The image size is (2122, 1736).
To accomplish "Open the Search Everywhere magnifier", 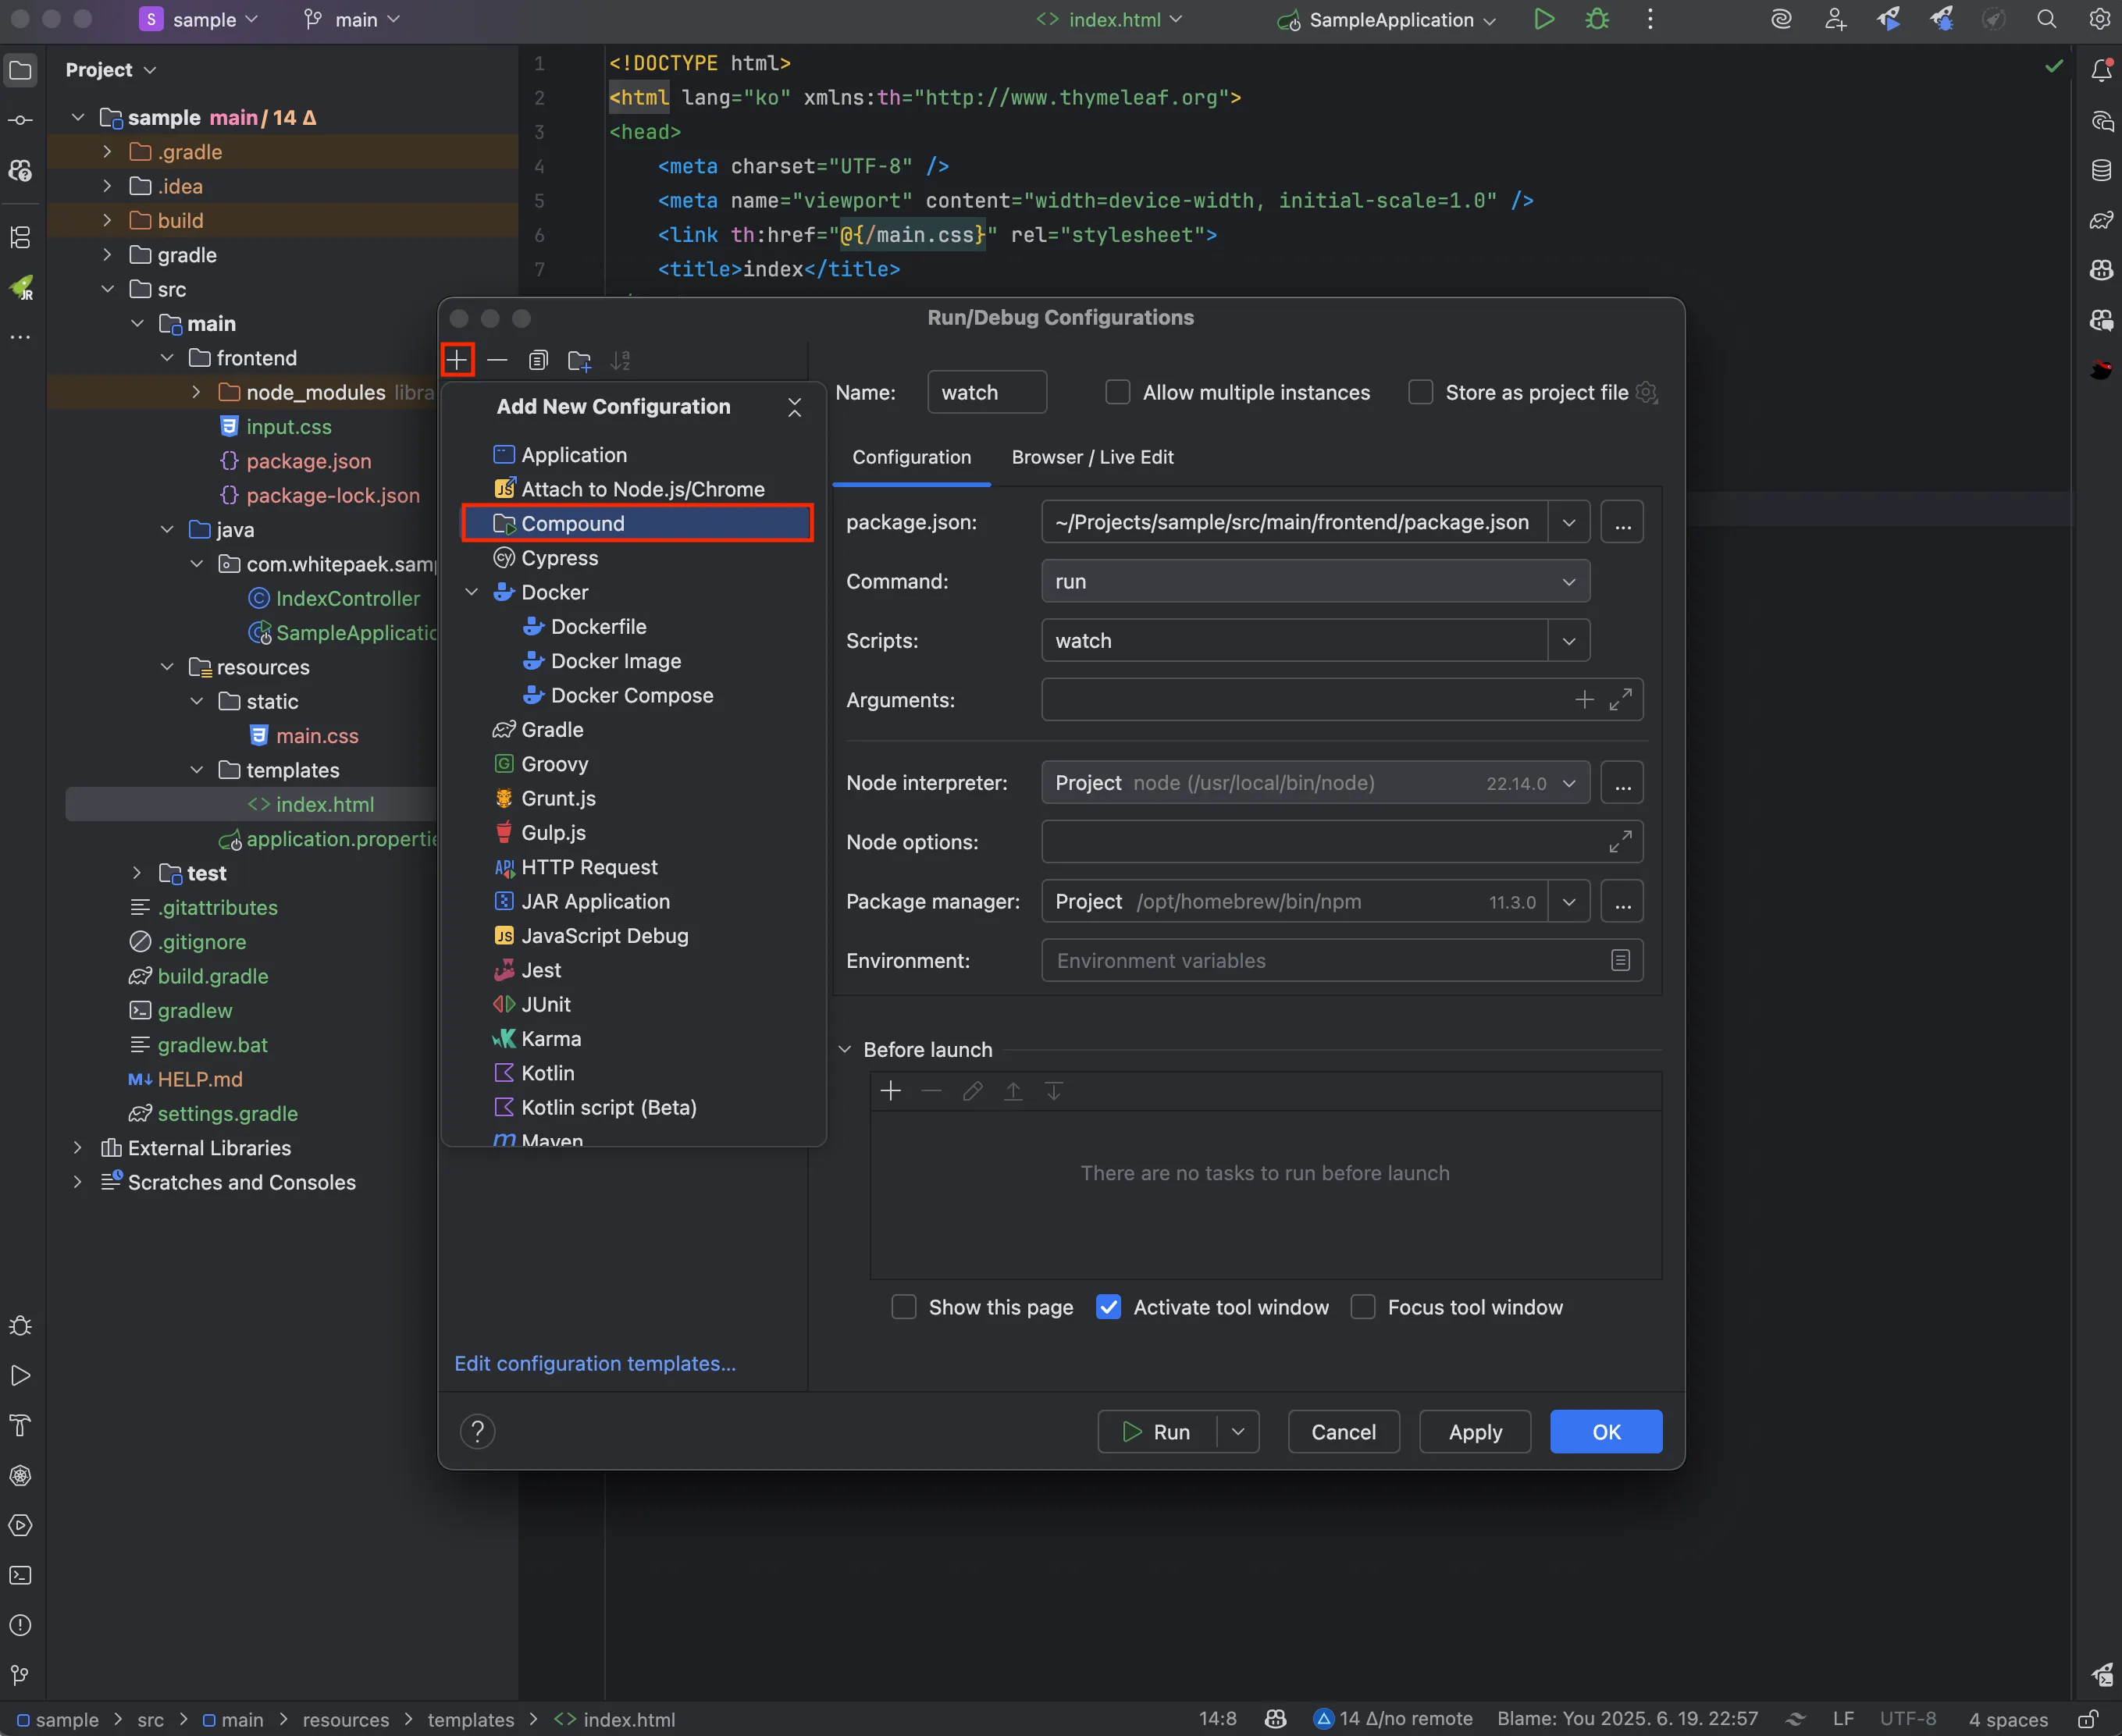I will (2046, 19).
